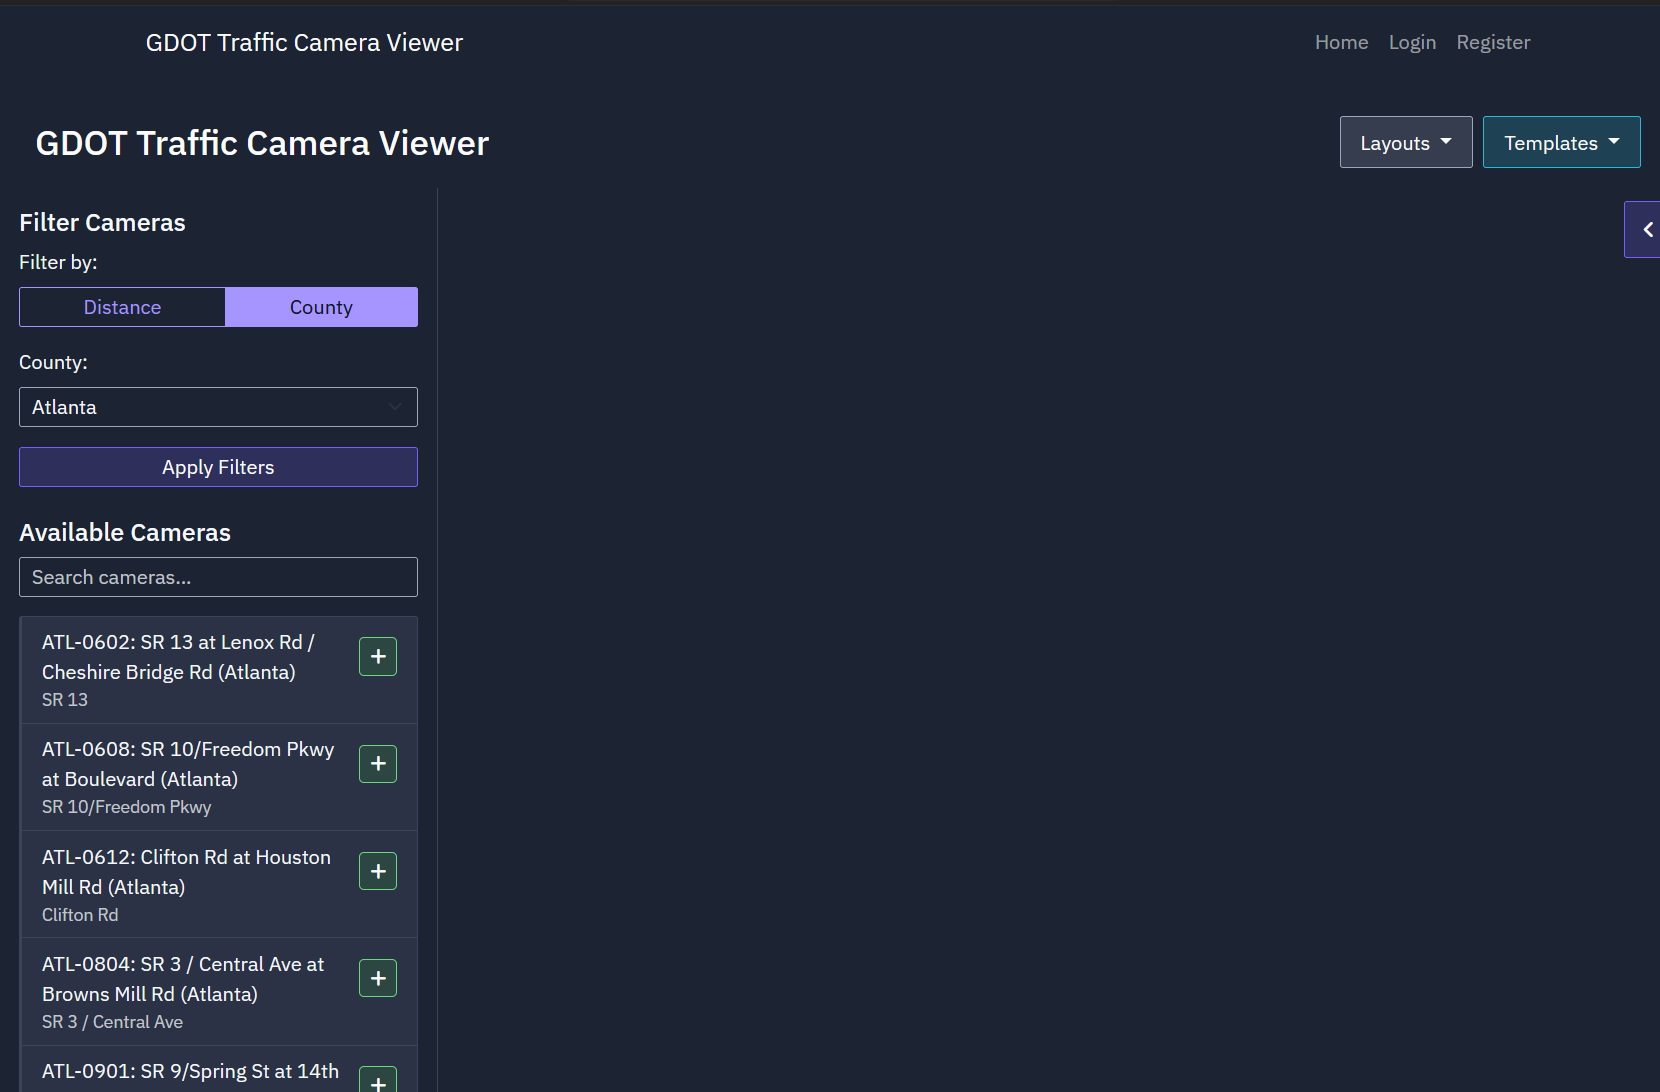Image resolution: width=1660 pixels, height=1092 pixels.
Task: Switch filter mode to Distance
Action: (x=122, y=307)
